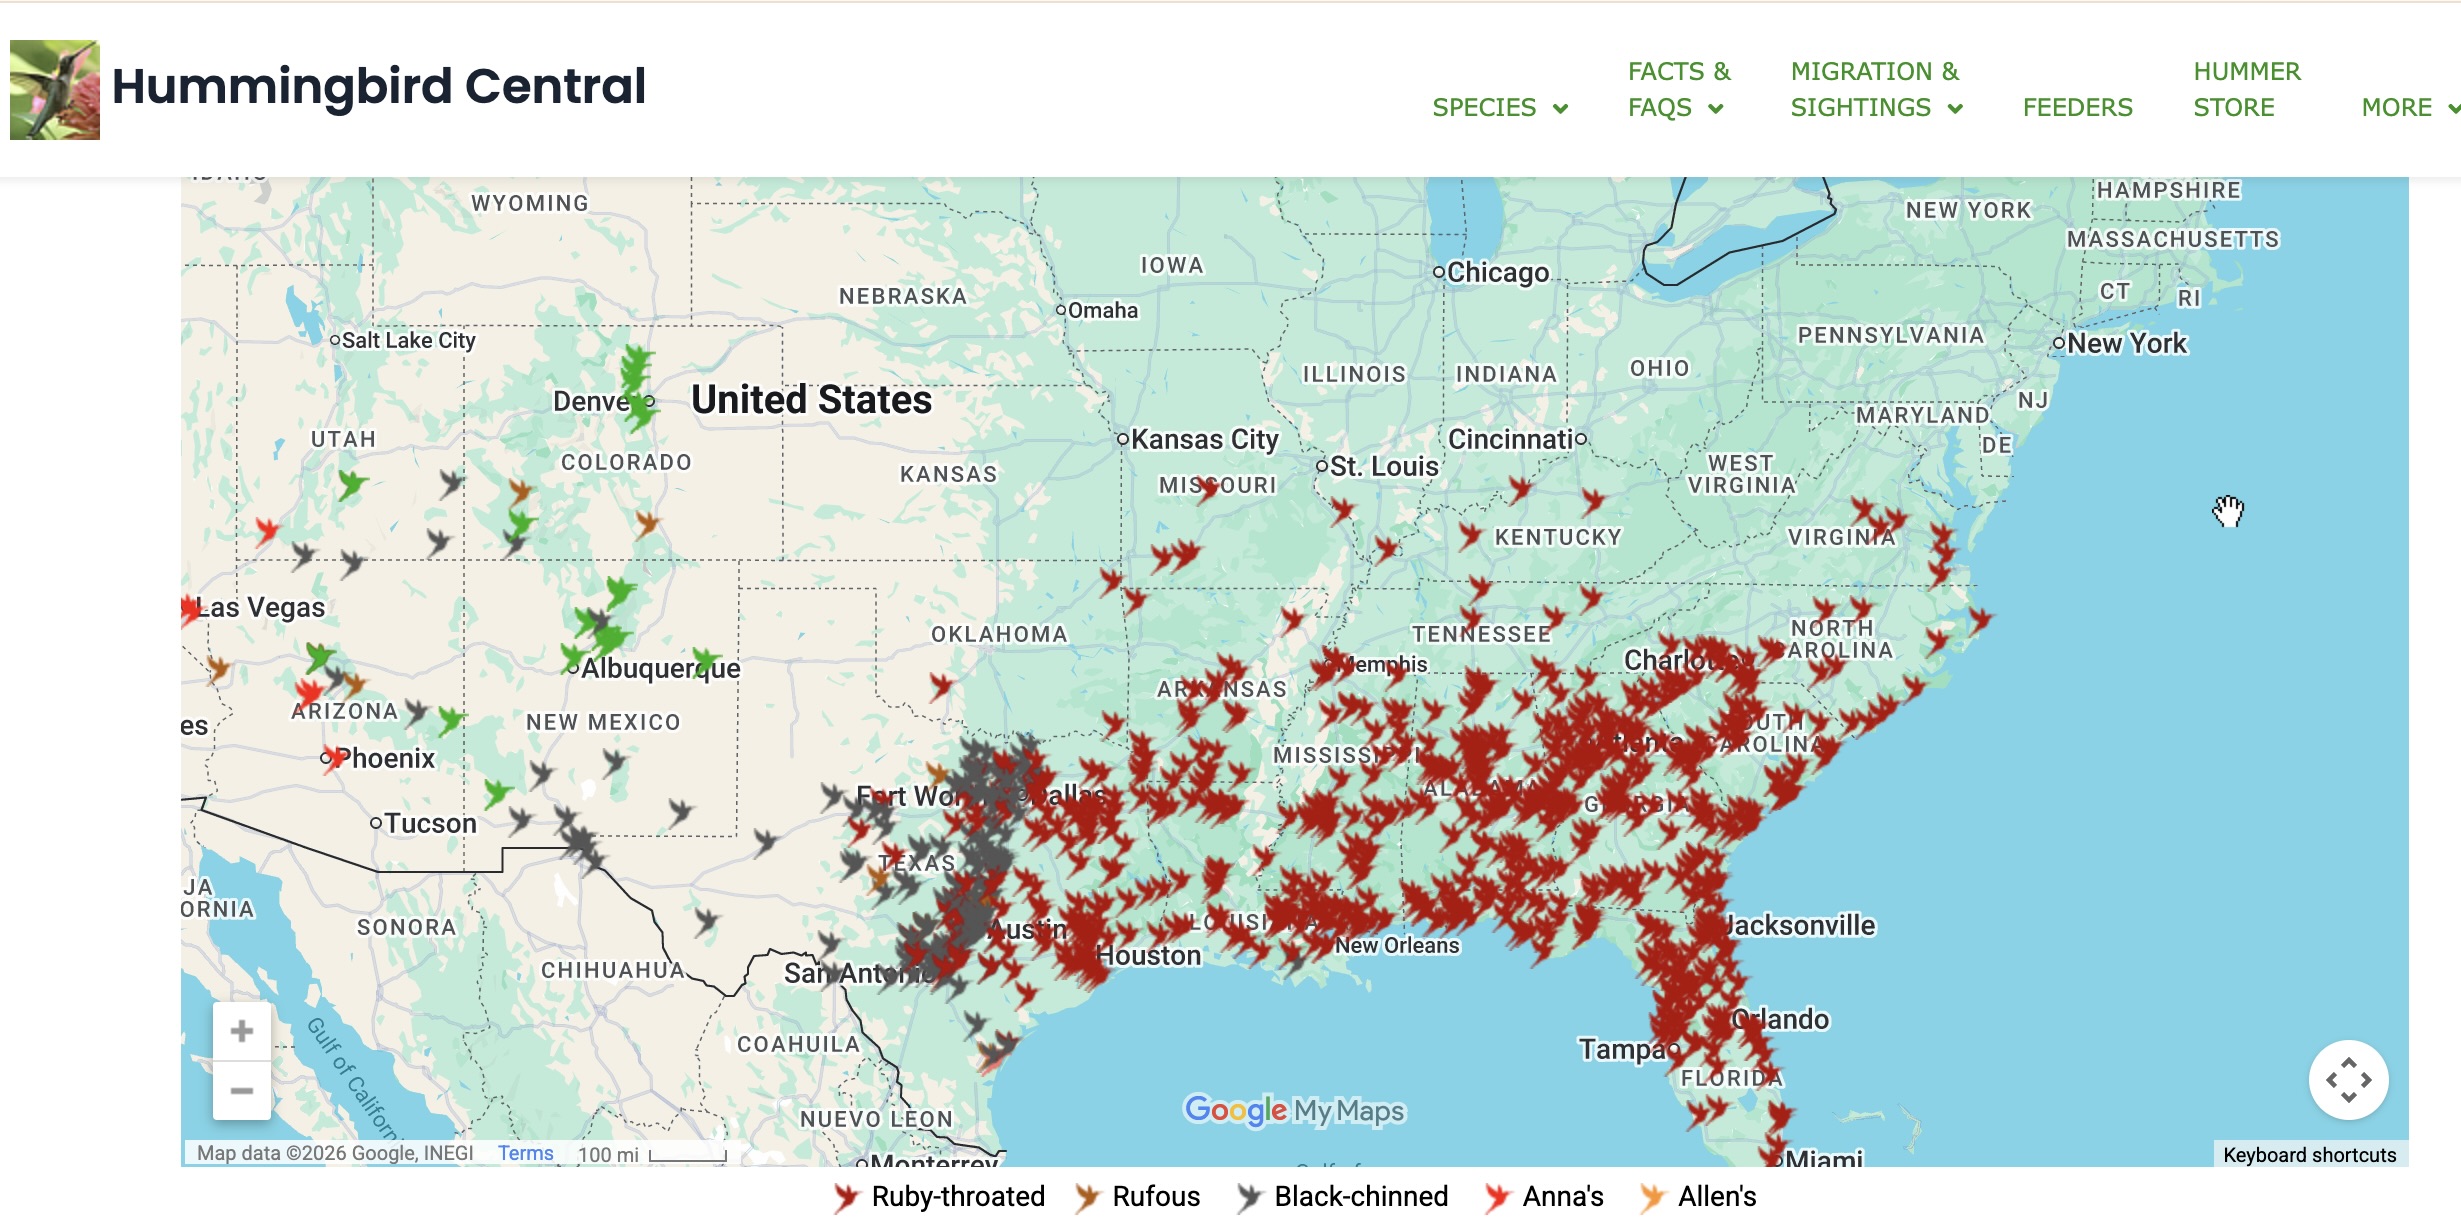Click the Hummingbird Central site title
2461x1220 pixels.
pyautogui.click(x=378, y=86)
